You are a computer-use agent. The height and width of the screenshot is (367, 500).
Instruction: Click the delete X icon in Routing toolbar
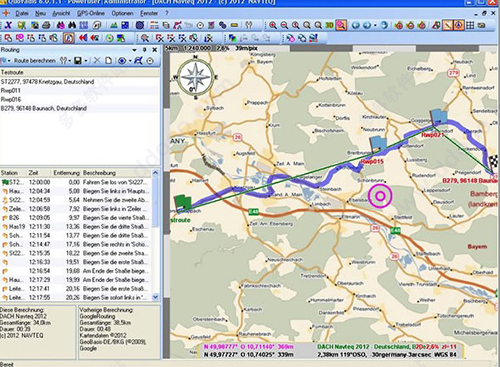[97, 60]
